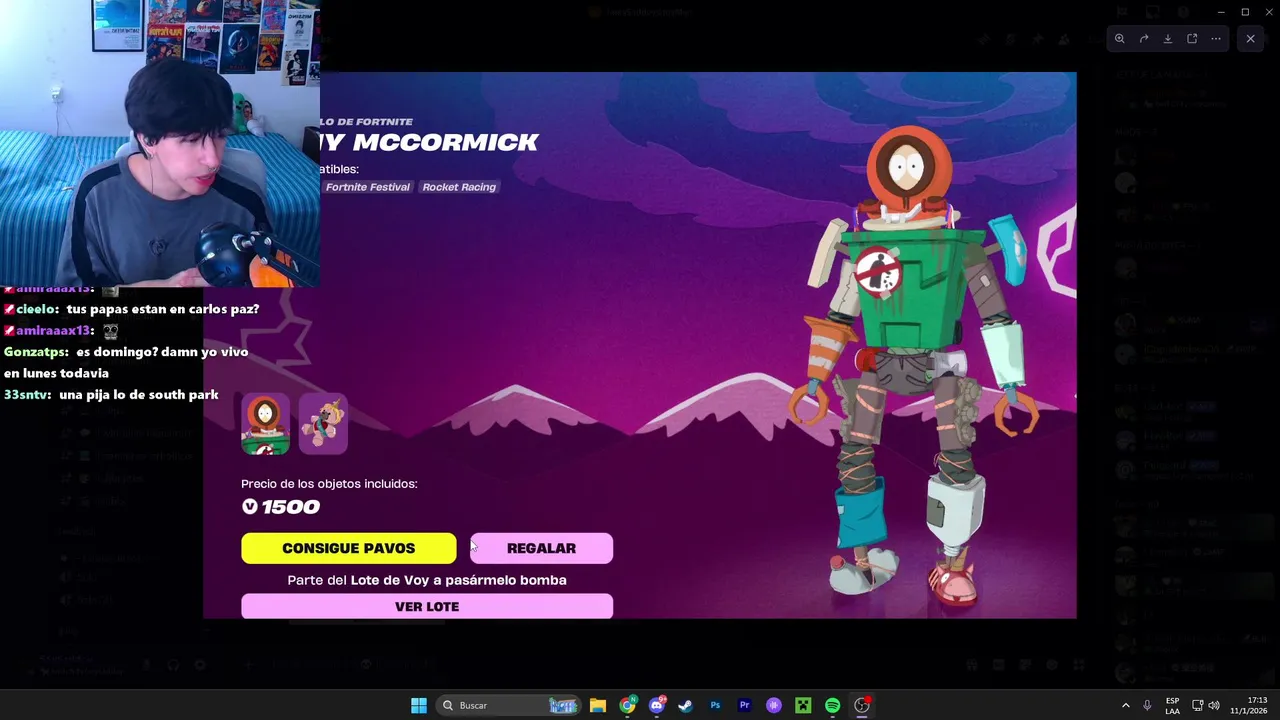Viewport: 1280px width, 720px height.
Task: Select the emote item thumbnail
Action: [323, 424]
